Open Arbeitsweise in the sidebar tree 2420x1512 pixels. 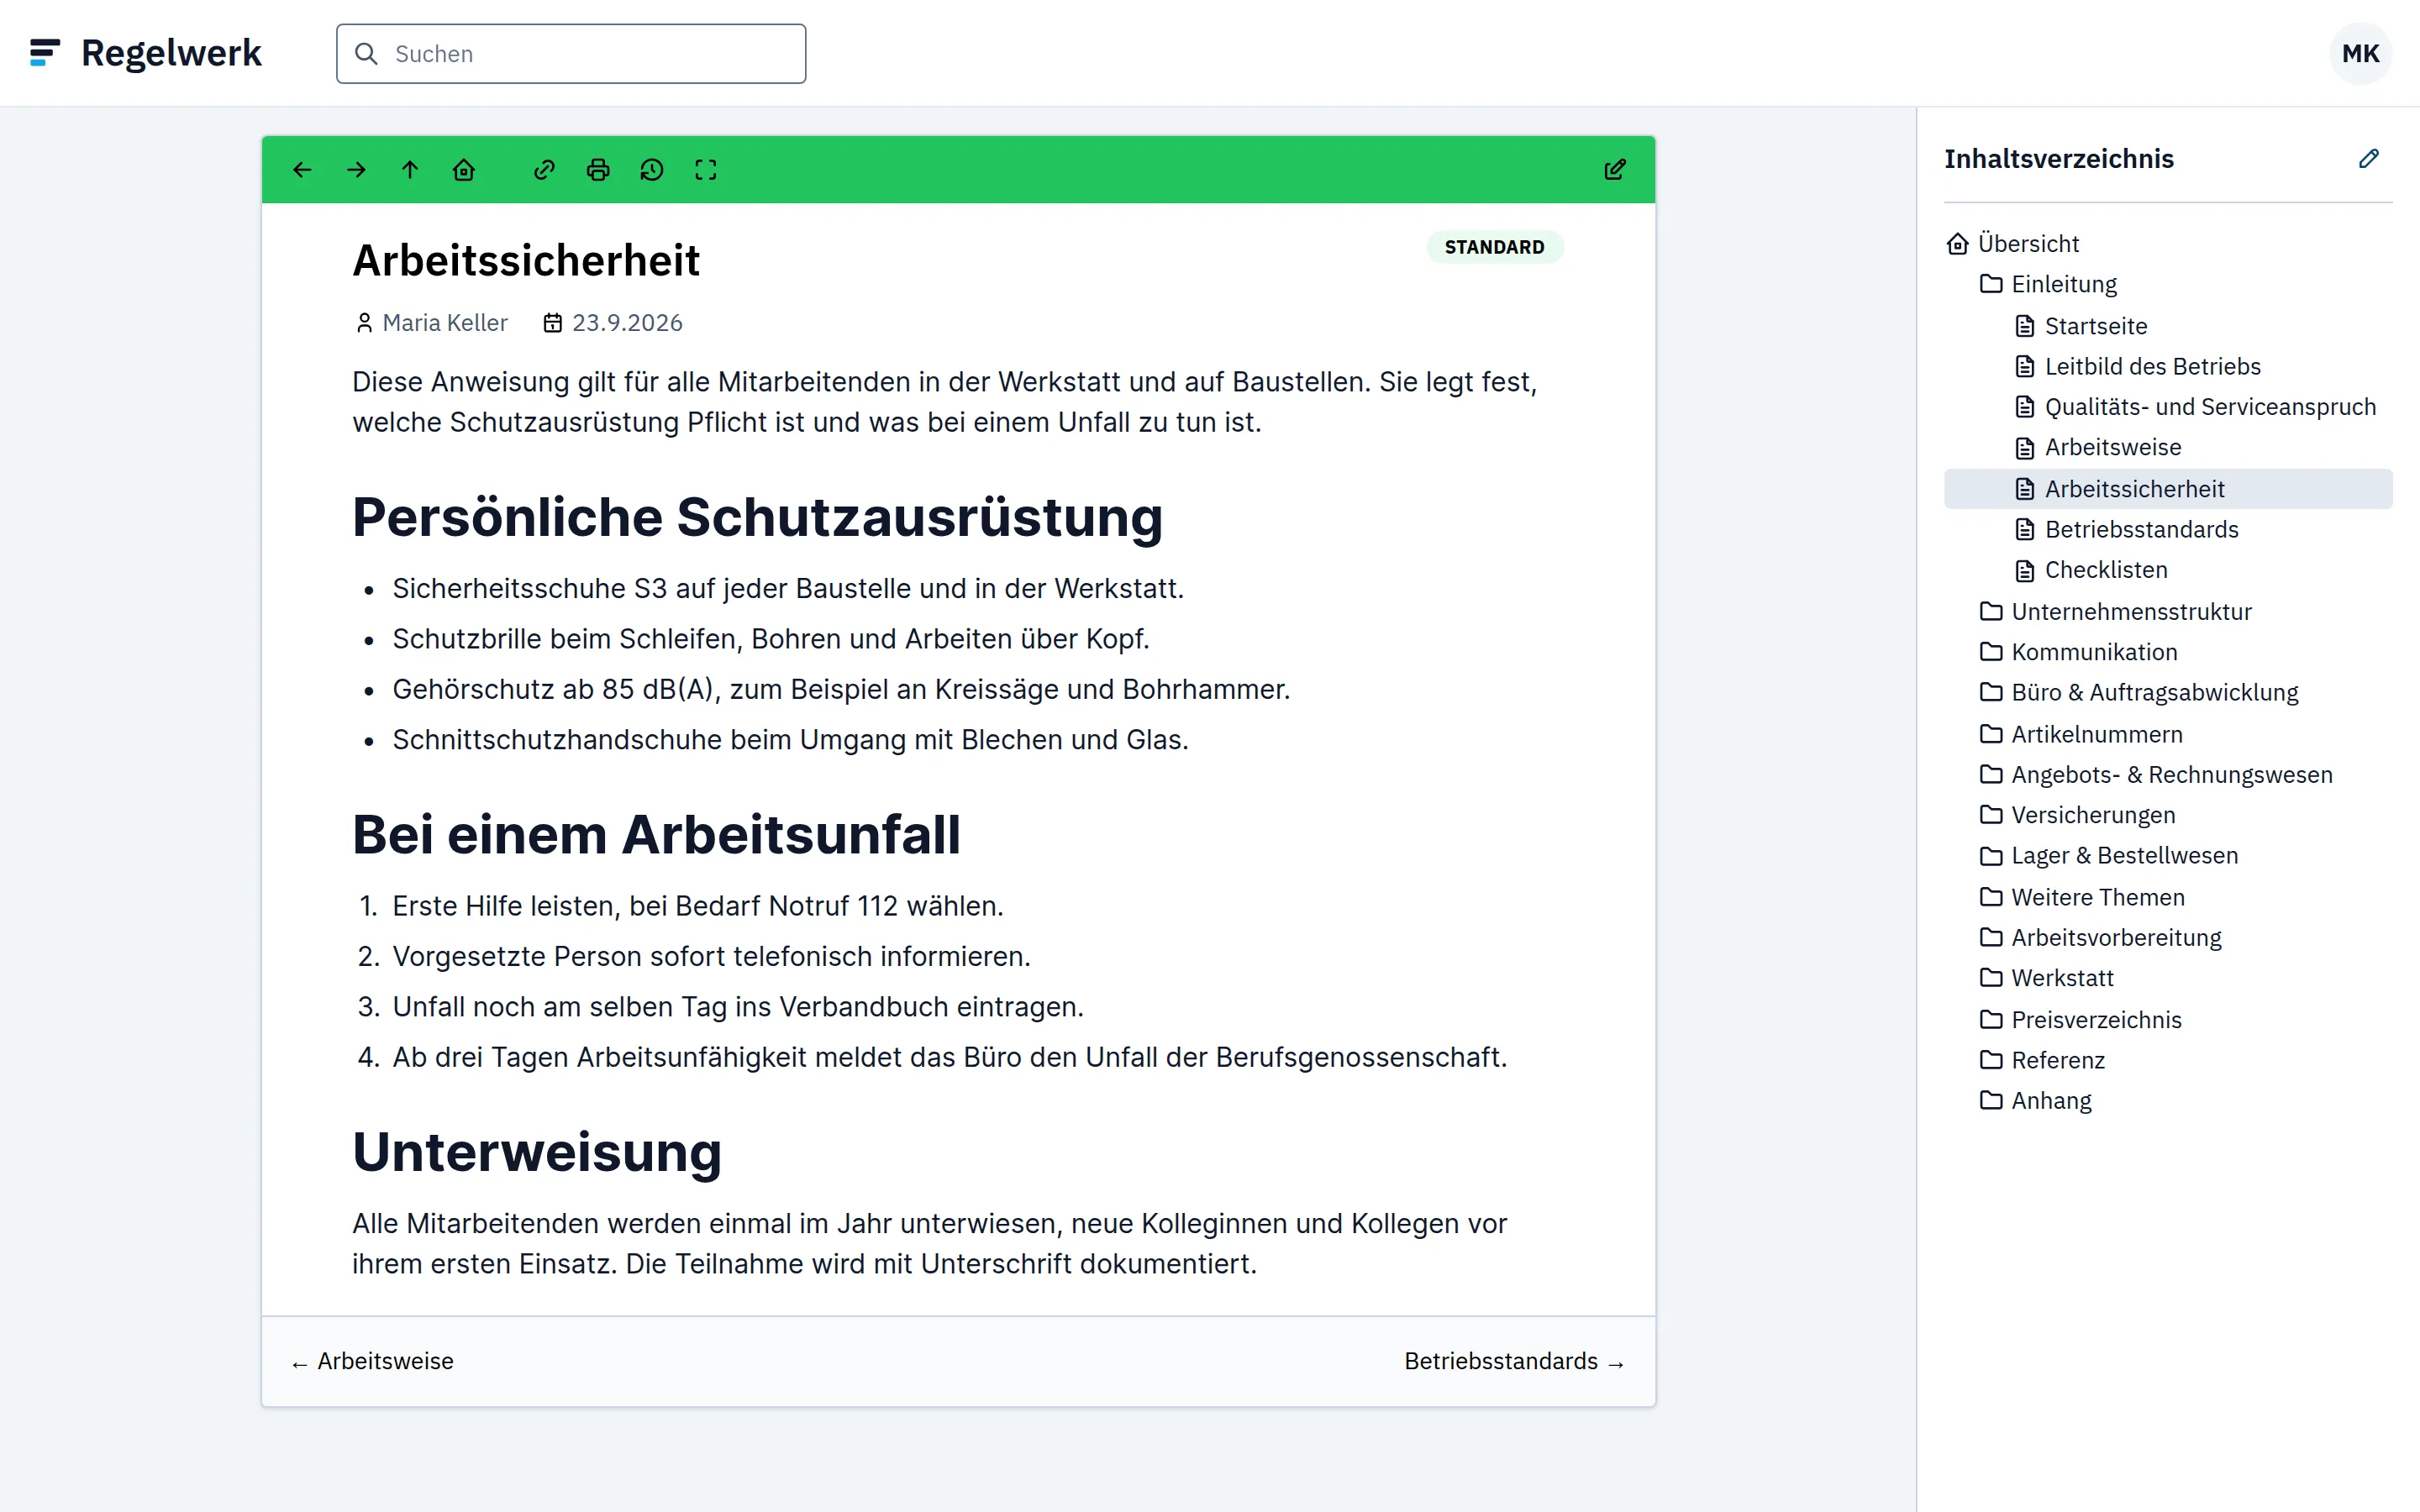(2112, 448)
